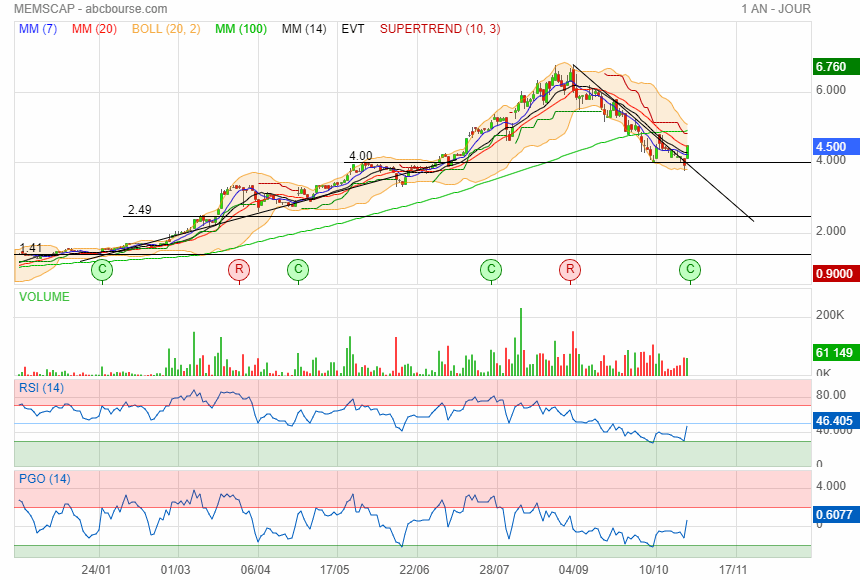Click the 24/01 date axis label
860x580 pixels.
point(96,570)
